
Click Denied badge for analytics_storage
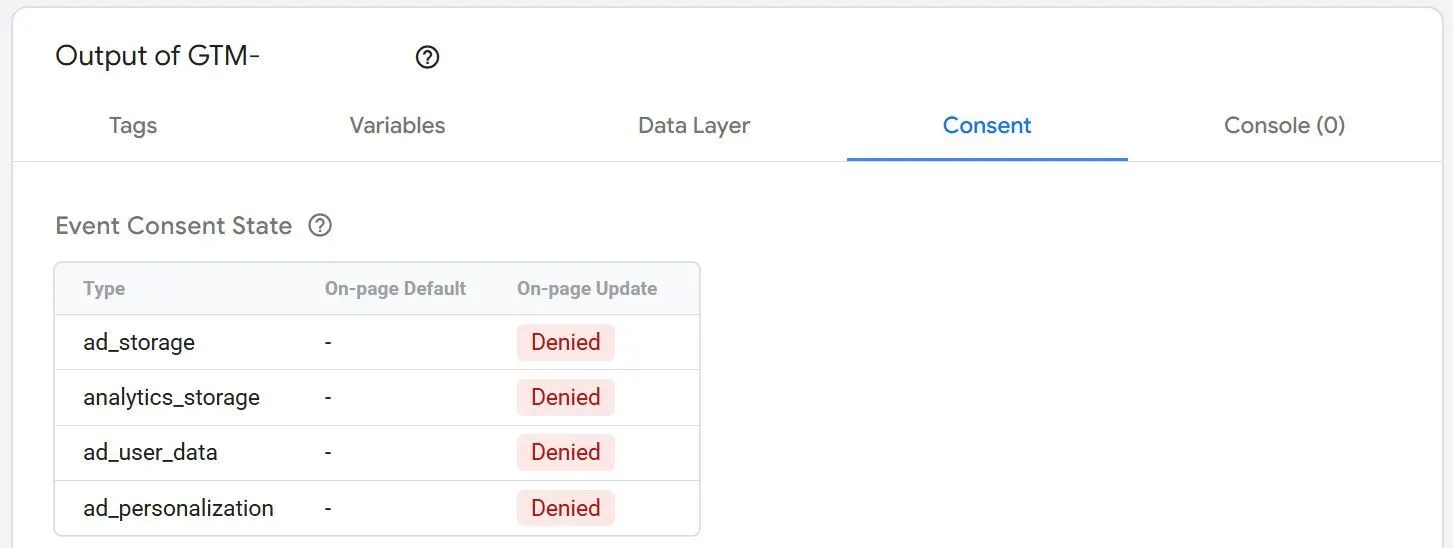(565, 397)
